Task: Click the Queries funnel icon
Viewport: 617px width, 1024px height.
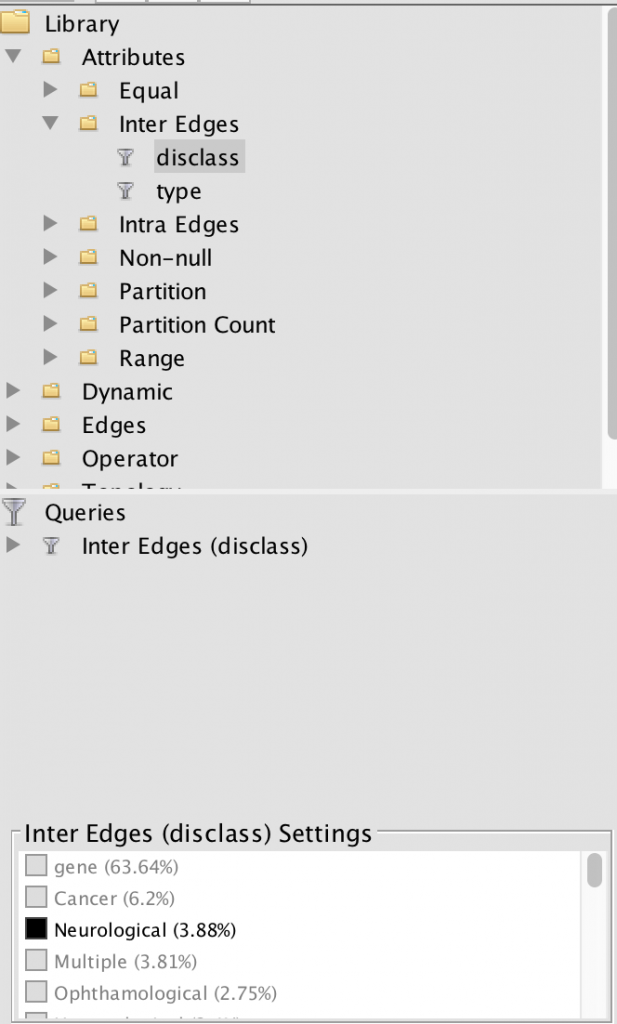Action: pyautogui.click(x=14, y=512)
